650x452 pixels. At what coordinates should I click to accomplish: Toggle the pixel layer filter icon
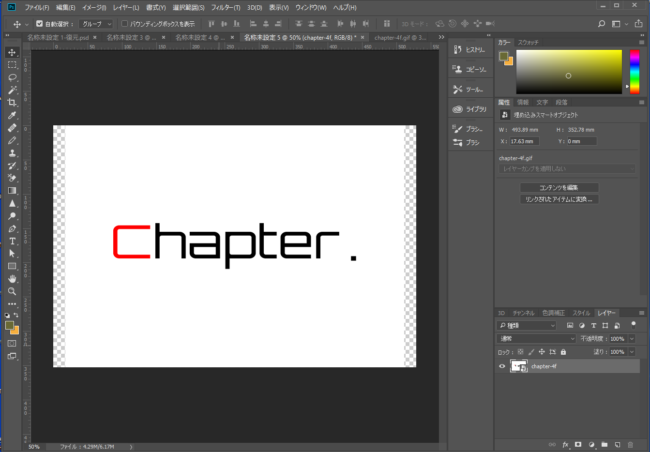pyautogui.click(x=570, y=326)
